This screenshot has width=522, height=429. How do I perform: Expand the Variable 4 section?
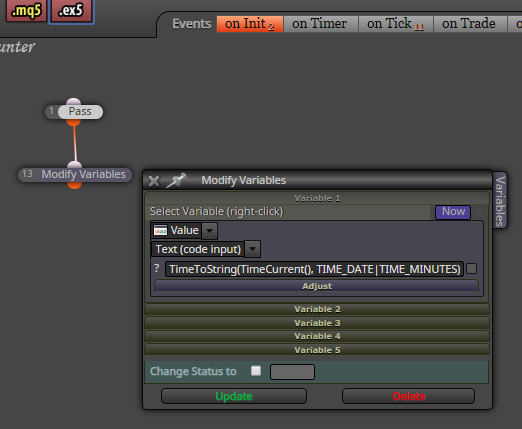coord(317,336)
